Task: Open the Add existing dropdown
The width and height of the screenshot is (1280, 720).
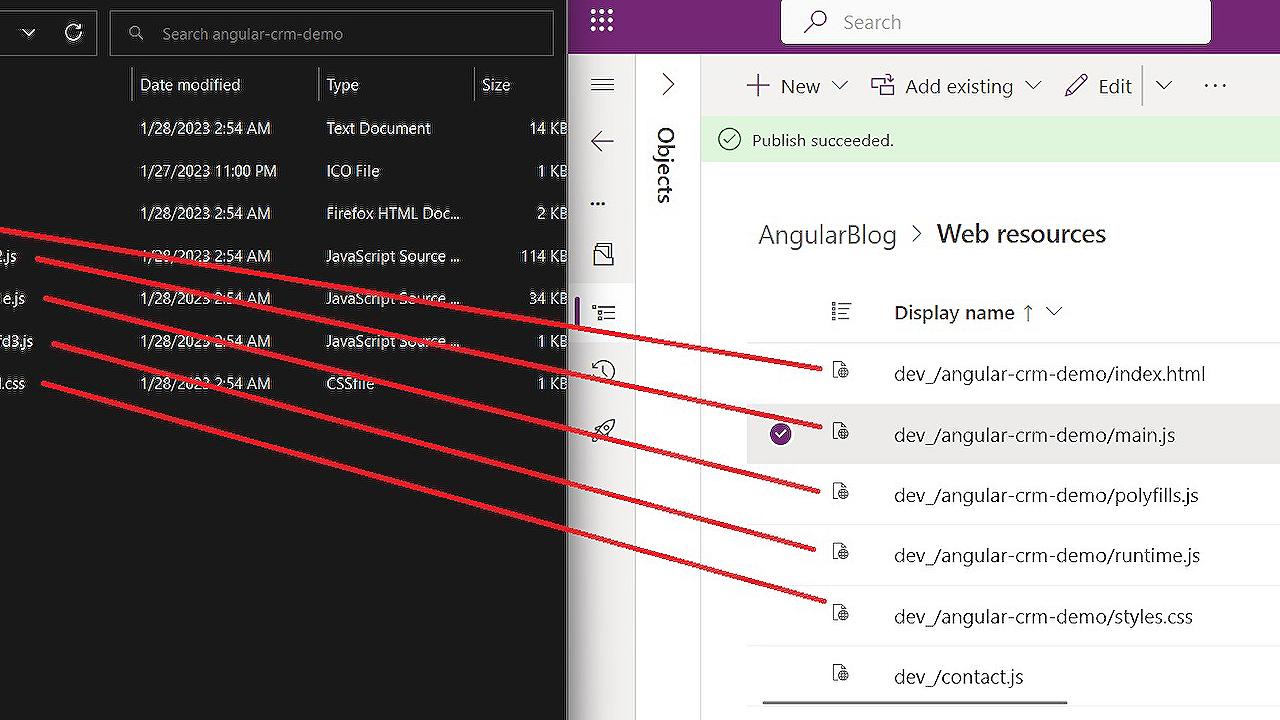Action: pos(1034,86)
